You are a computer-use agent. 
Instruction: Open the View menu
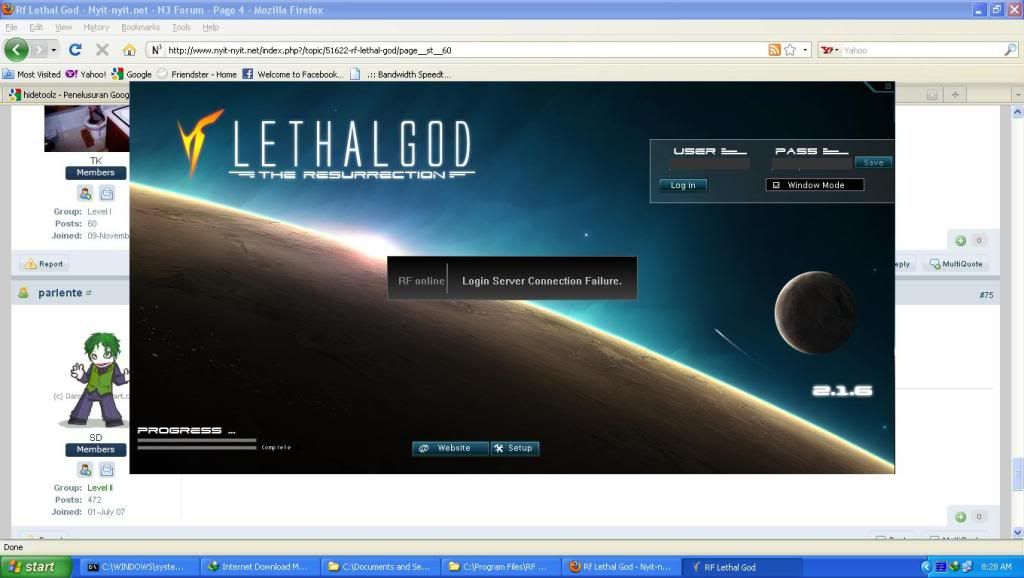tap(63, 27)
